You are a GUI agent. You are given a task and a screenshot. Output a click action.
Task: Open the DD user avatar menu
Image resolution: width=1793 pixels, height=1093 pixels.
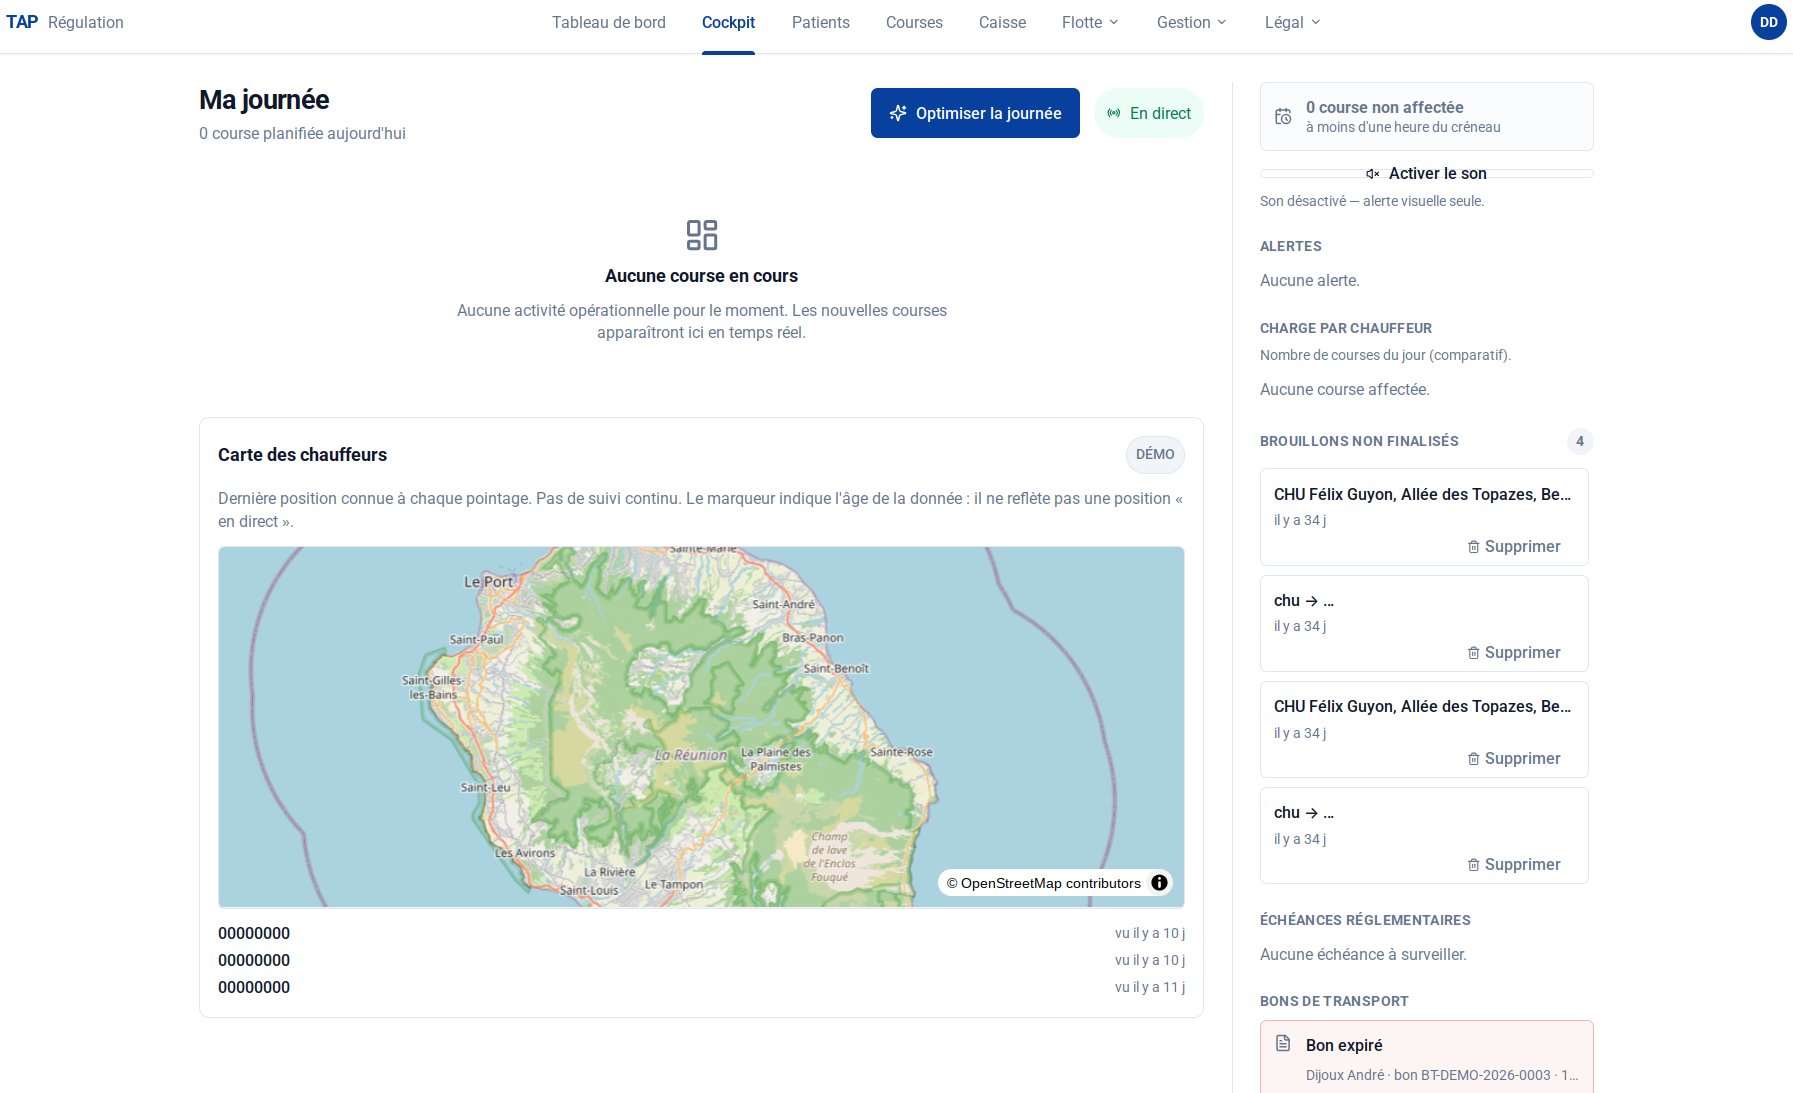click(1768, 22)
